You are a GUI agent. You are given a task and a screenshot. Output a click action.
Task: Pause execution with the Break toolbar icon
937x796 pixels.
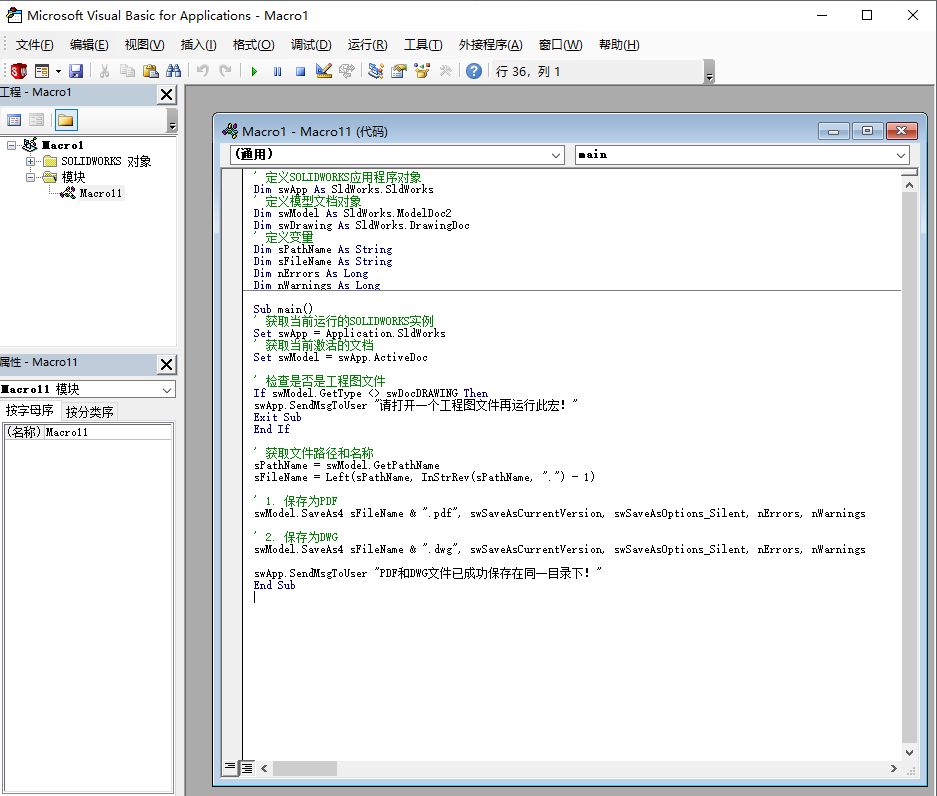point(277,71)
